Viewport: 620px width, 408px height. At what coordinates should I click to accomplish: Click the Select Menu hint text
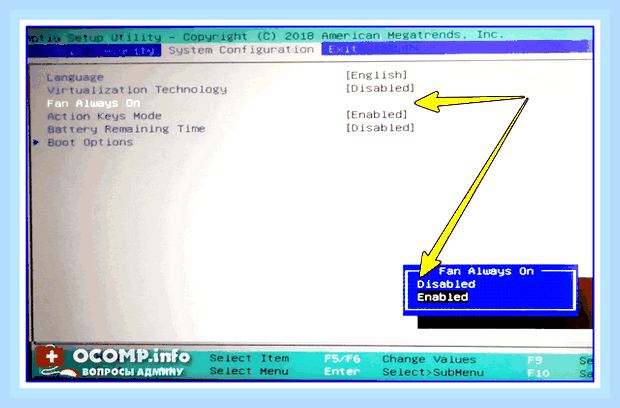coord(249,371)
